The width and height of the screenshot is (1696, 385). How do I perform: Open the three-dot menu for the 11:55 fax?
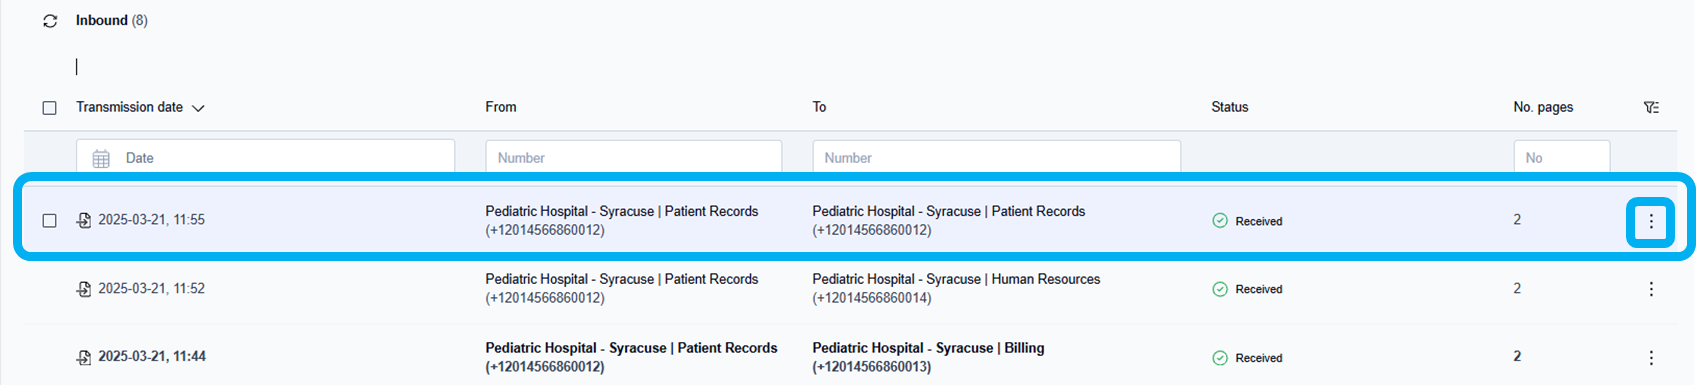pos(1651,221)
